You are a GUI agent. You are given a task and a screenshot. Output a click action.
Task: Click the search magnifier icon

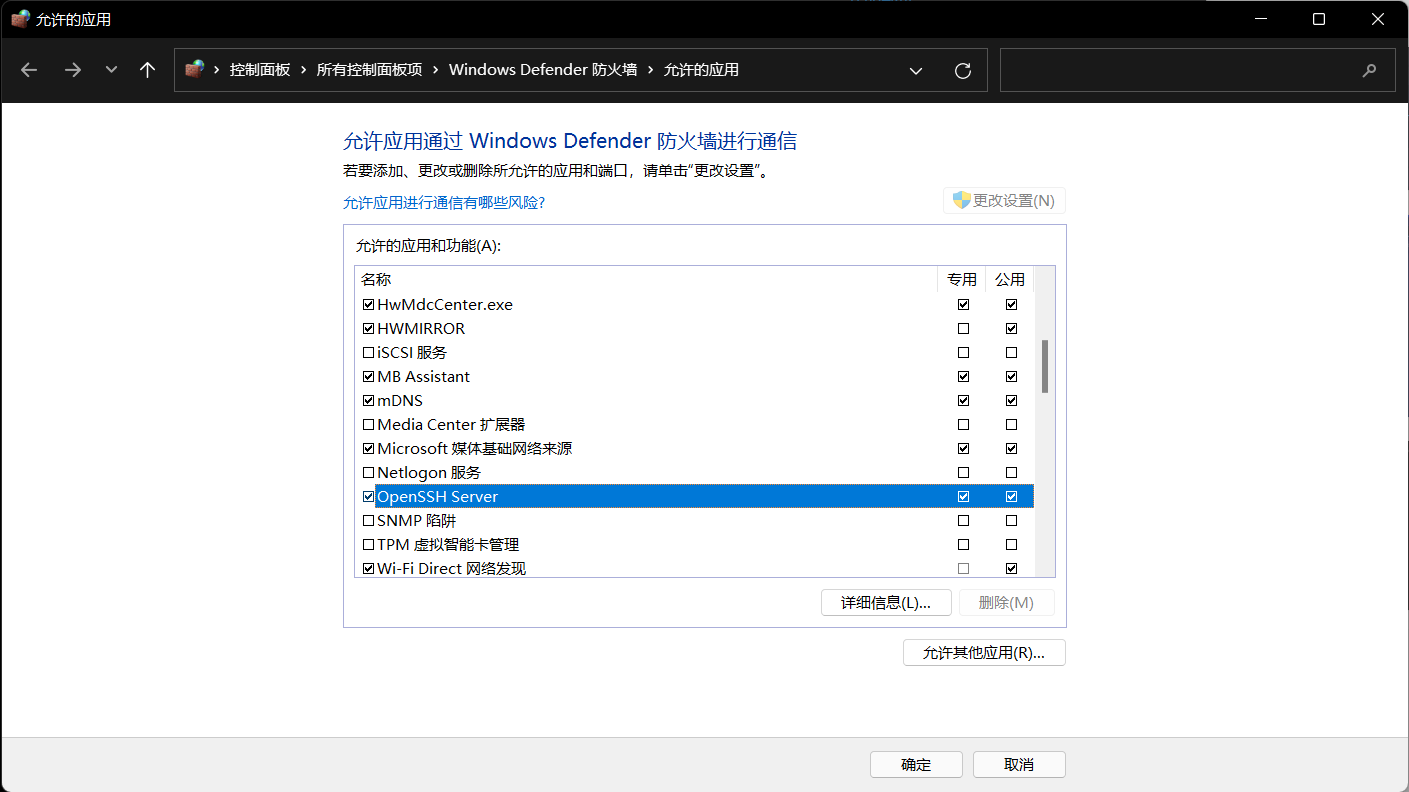[1369, 70]
